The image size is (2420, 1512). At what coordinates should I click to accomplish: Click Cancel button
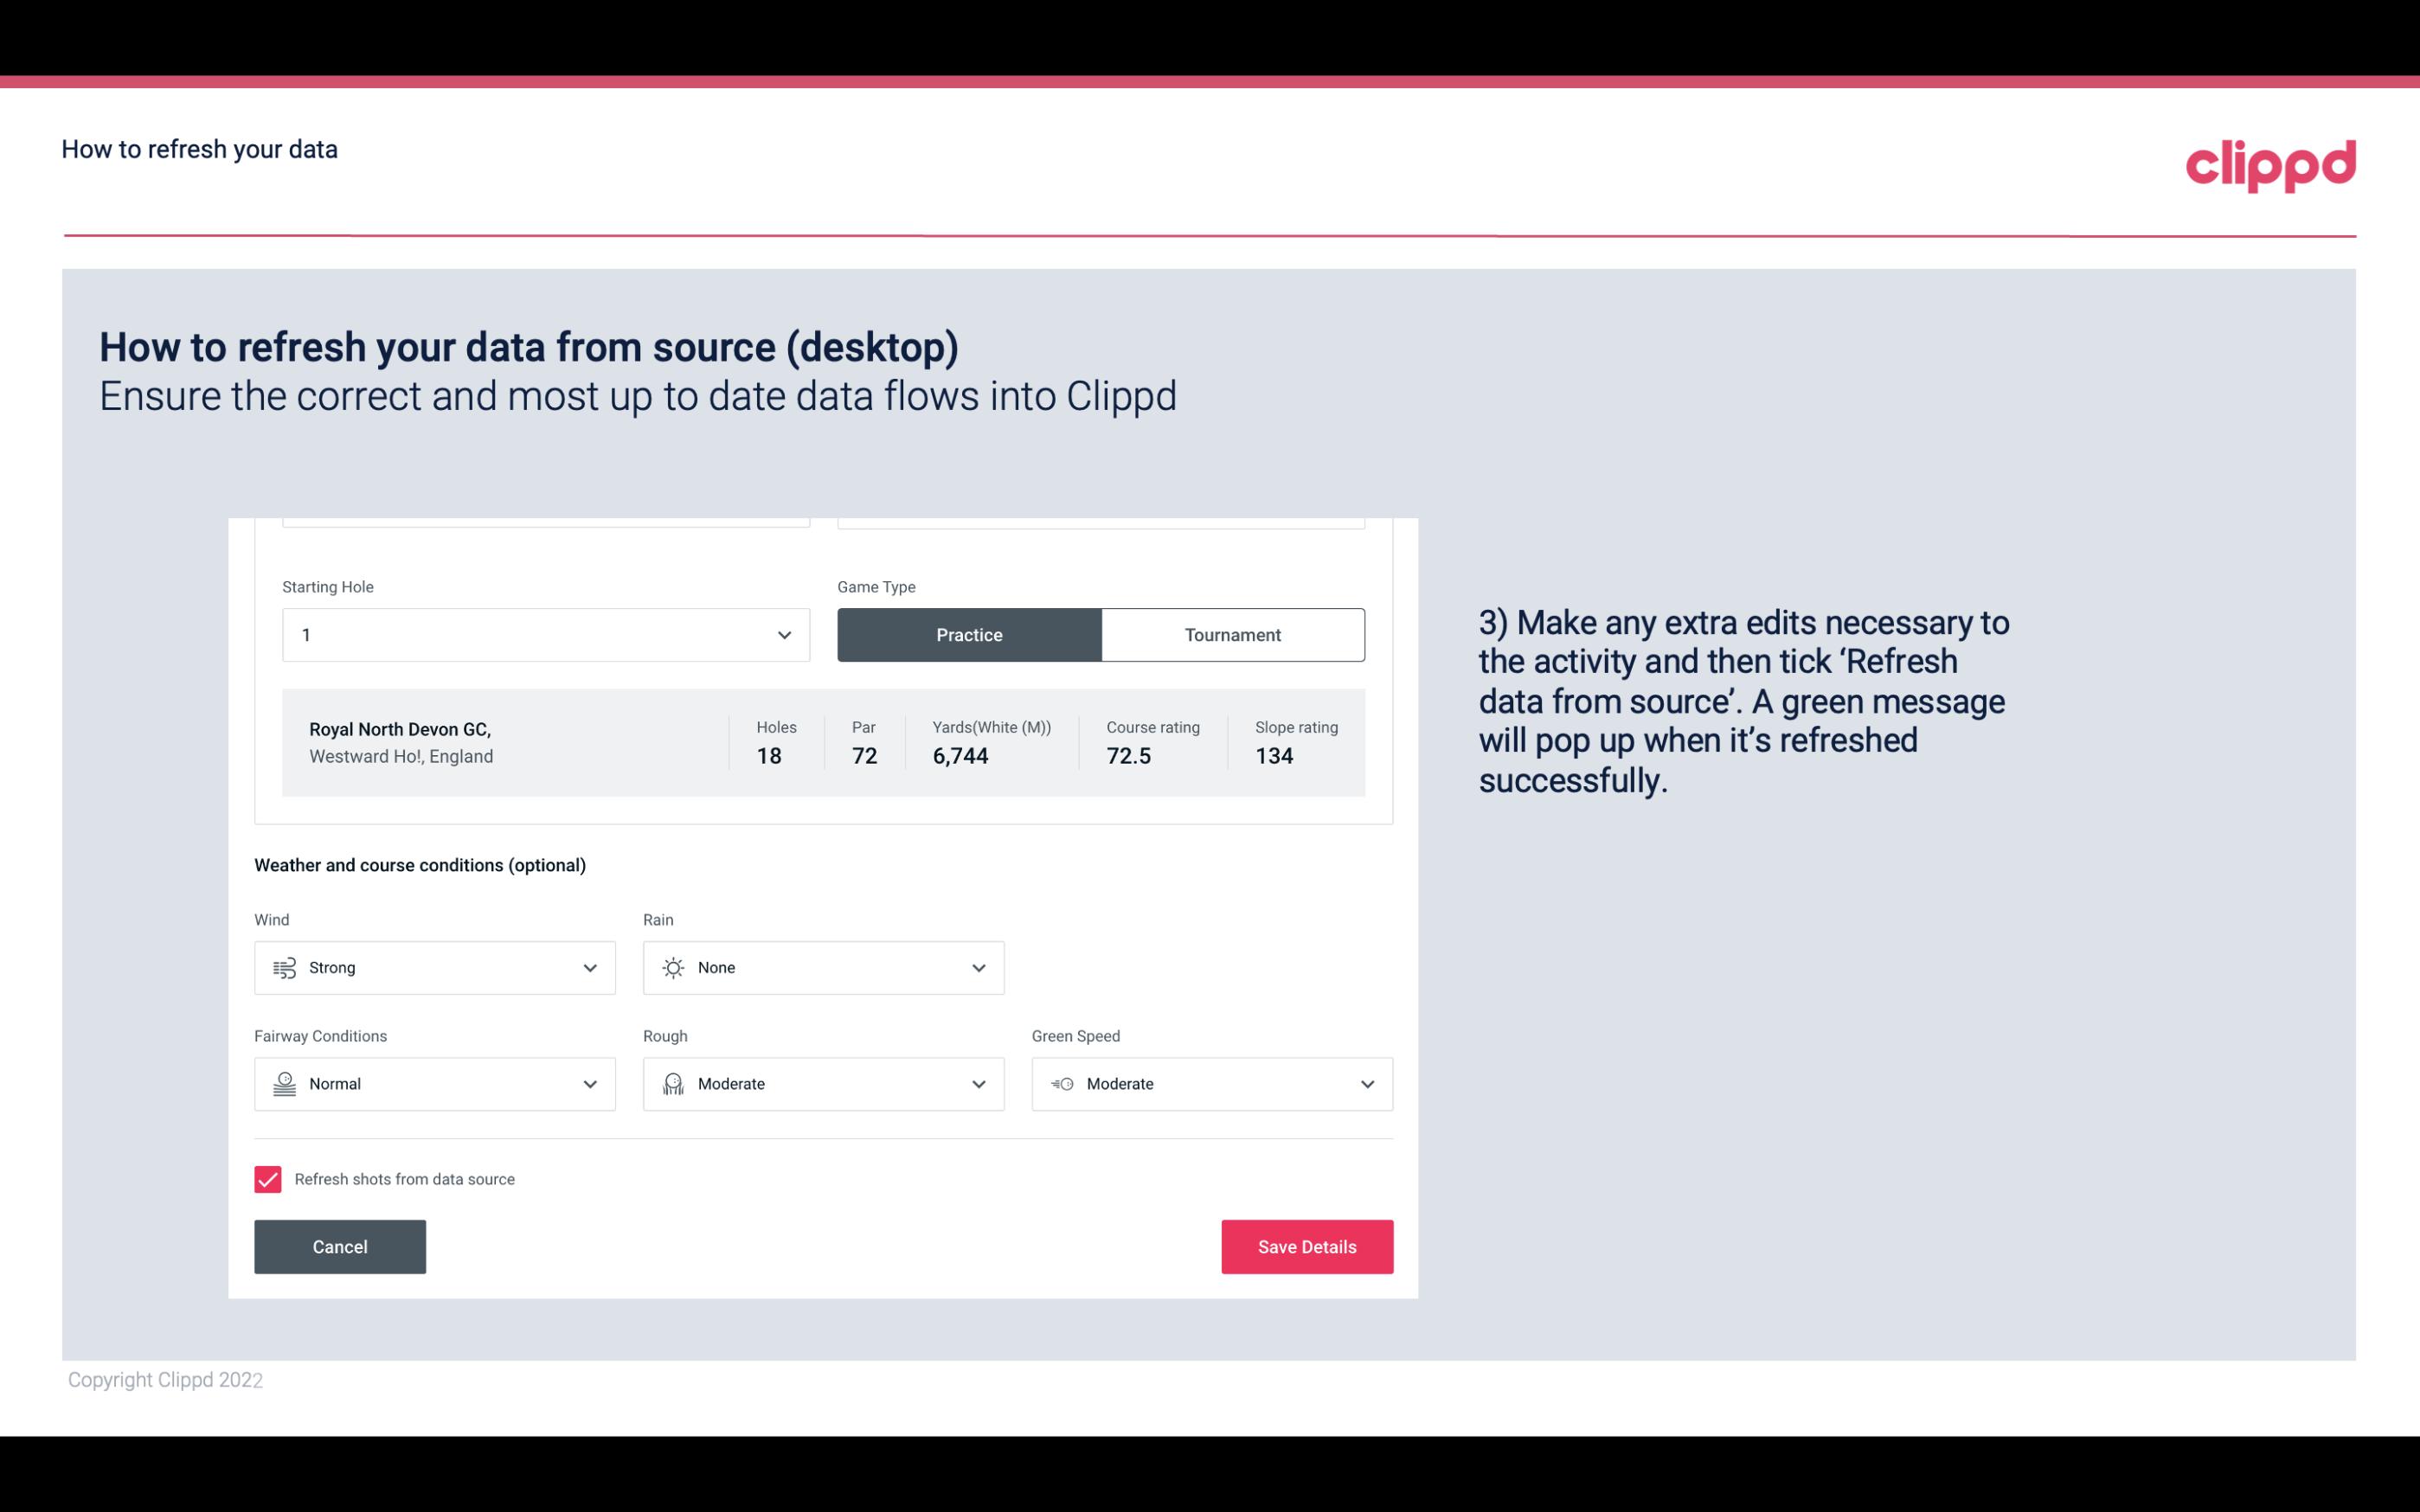click(340, 1246)
